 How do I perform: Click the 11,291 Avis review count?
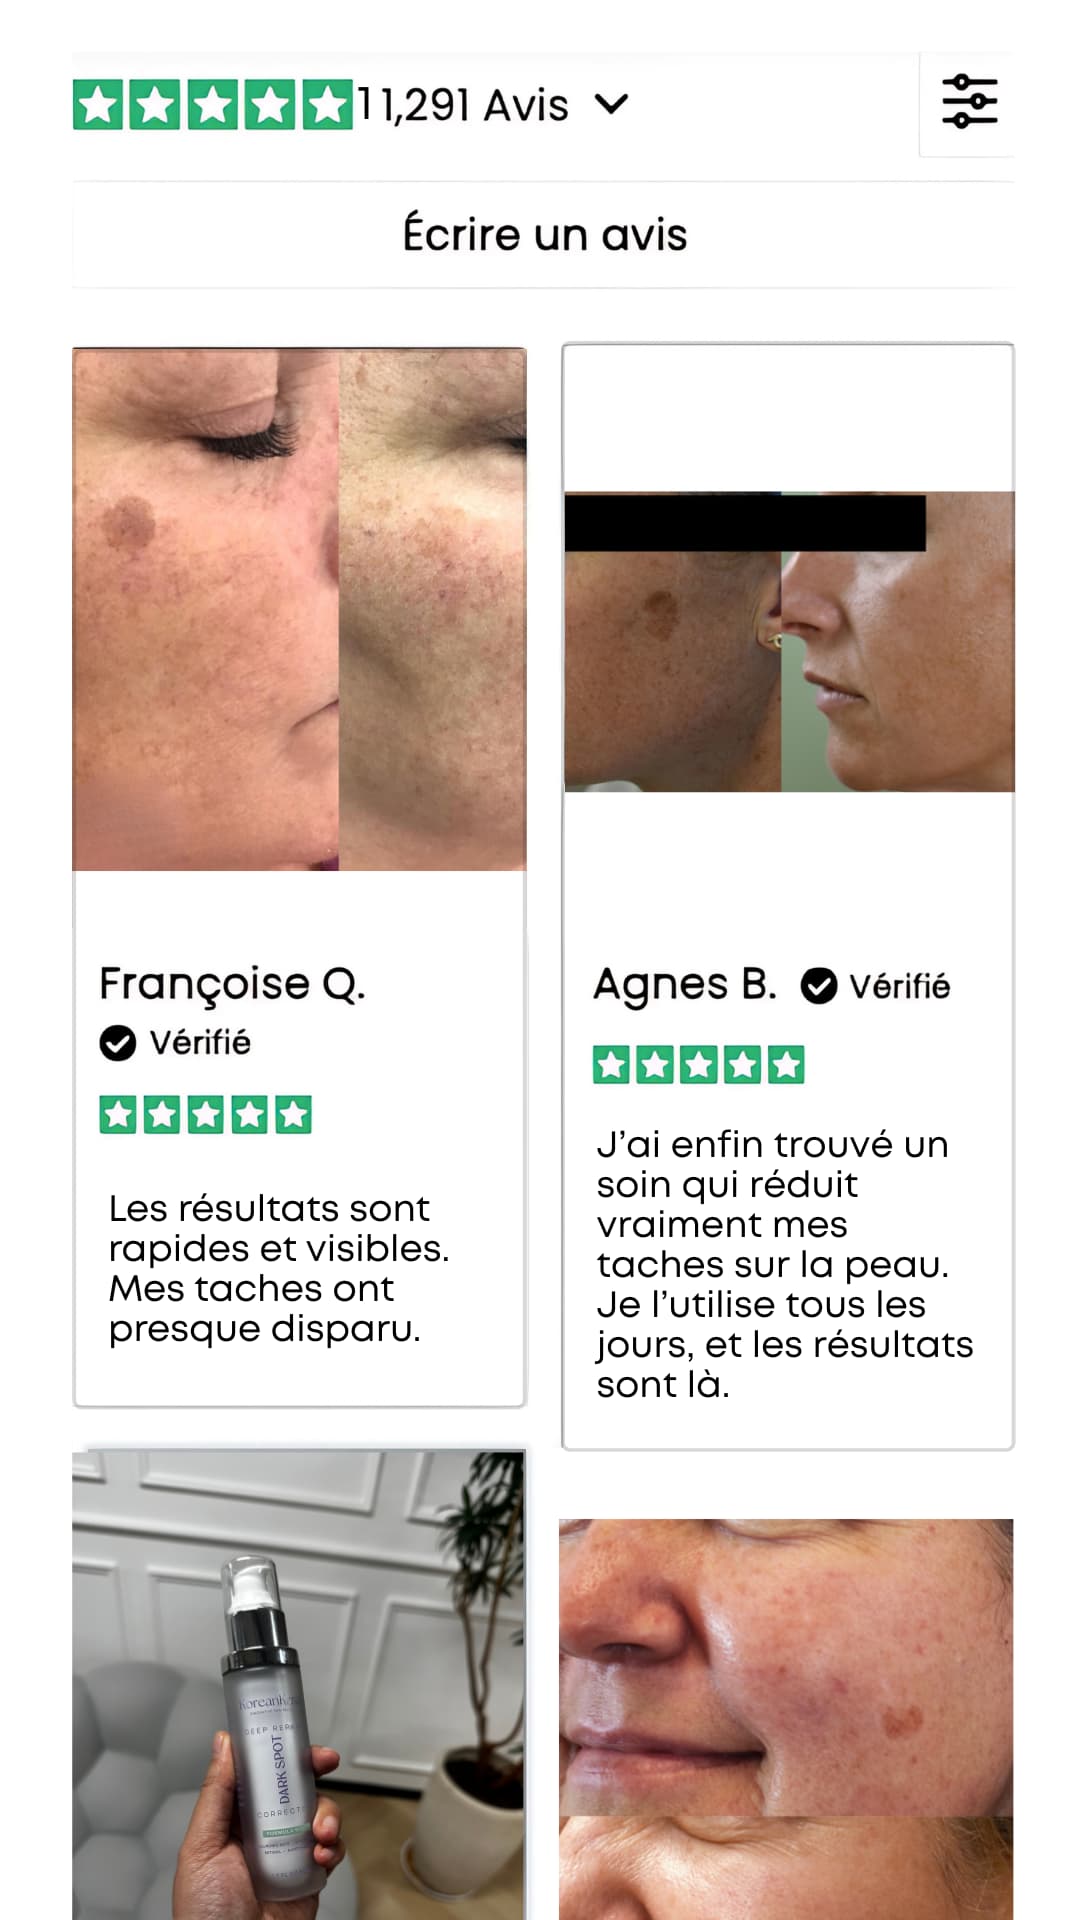(463, 105)
